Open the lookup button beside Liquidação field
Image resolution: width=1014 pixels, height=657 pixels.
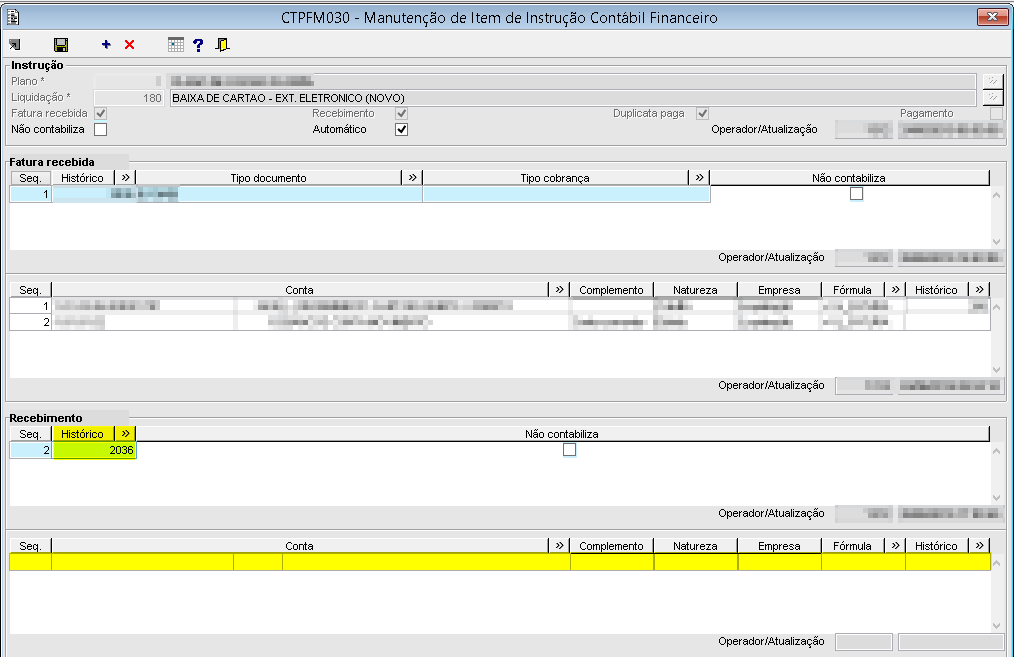pos(993,97)
